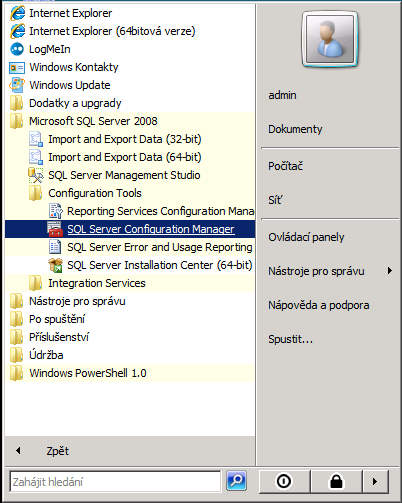Click the Zahájit hledání search field
This screenshot has width=402, height=503.
[115, 482]
